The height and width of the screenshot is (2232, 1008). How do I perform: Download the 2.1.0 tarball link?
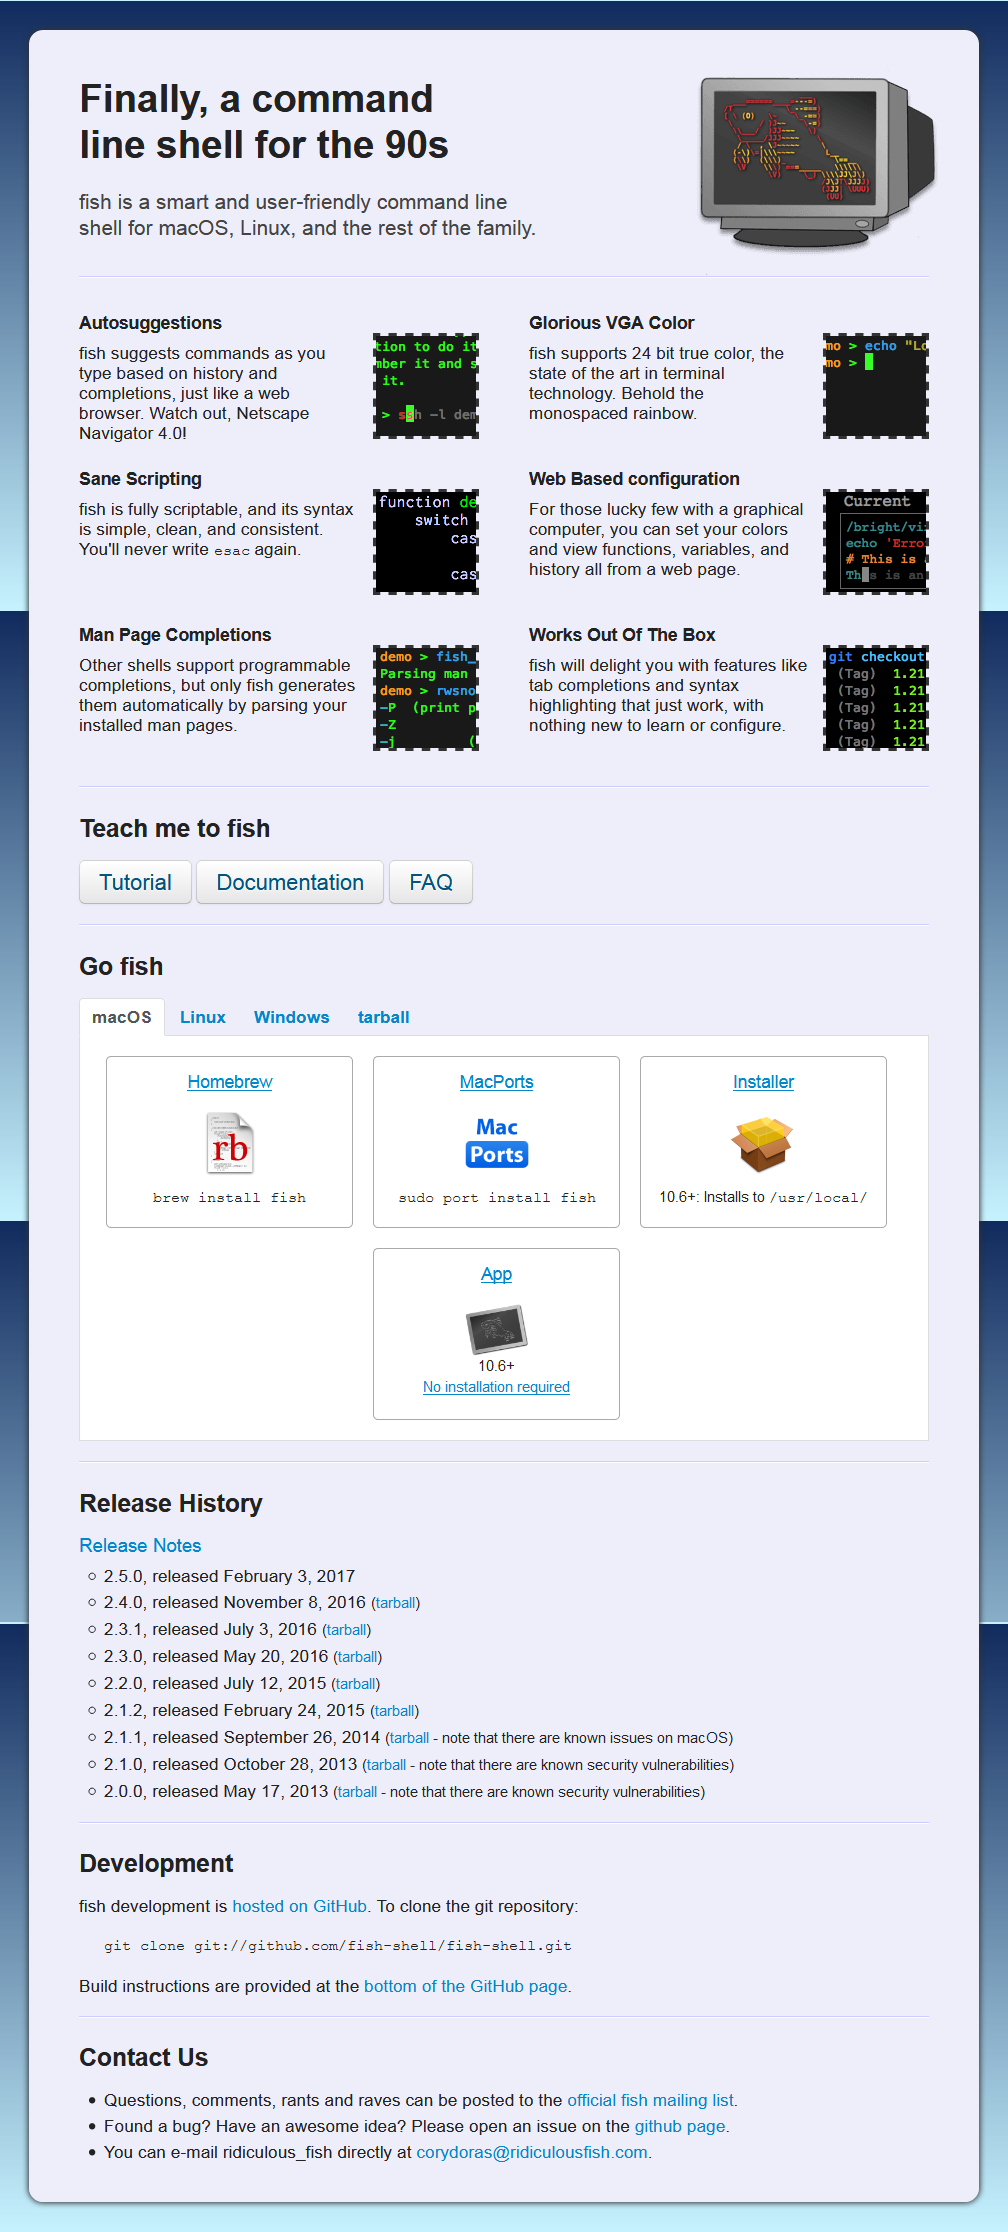[x=386, y=1765]
